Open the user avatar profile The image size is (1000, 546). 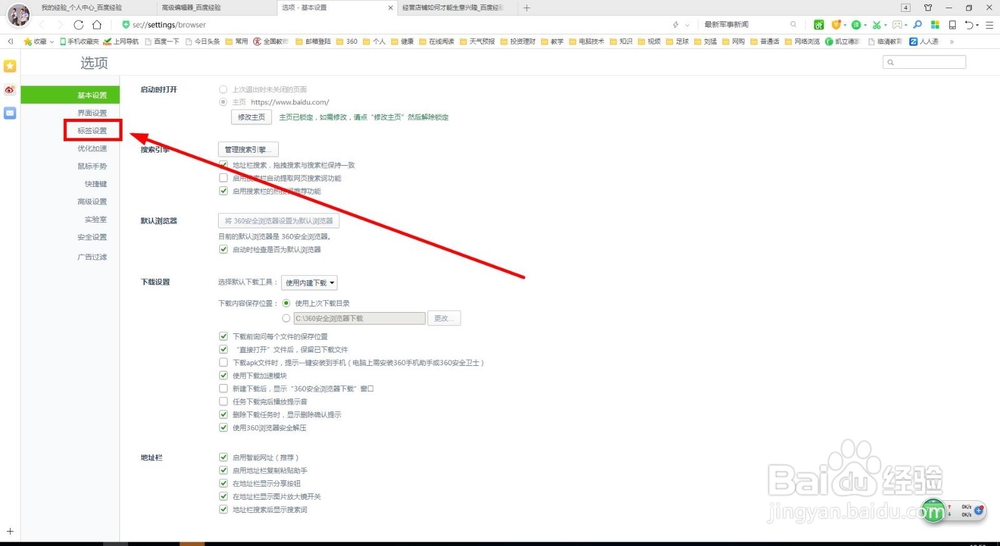[x=18, y=14]
